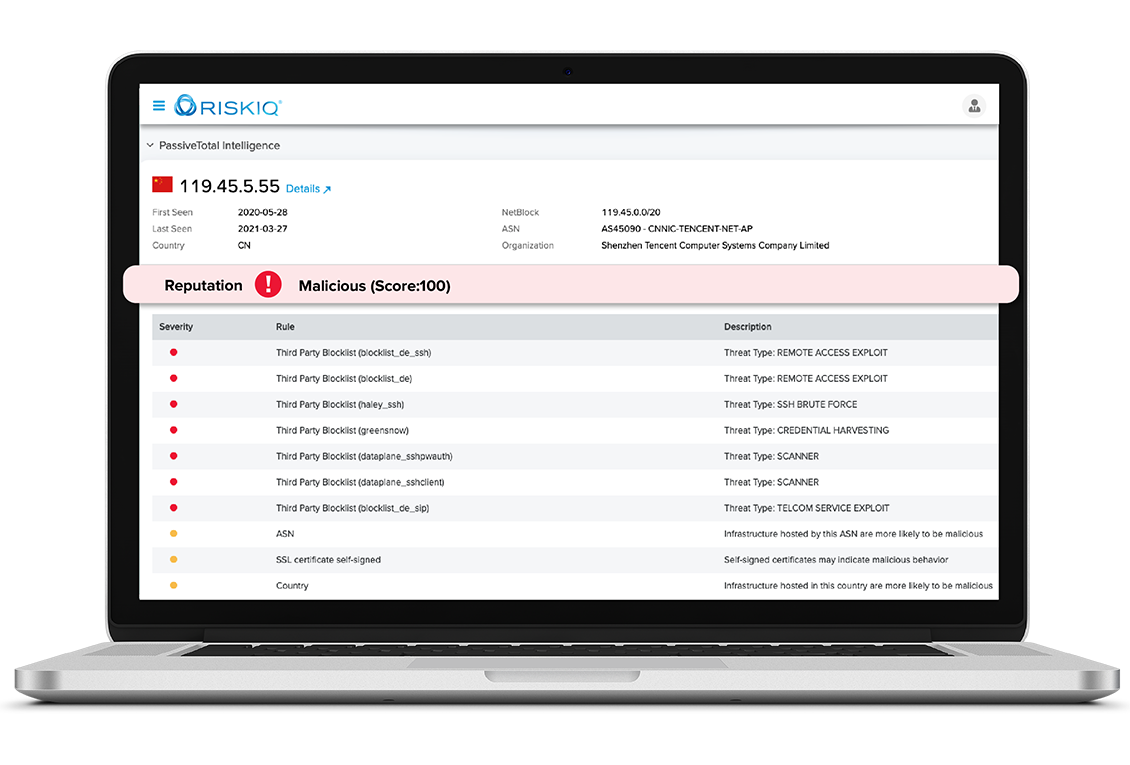1130x765 pixels.
Task: Select the SSL certificate self-signed rule
Action: [x=329, y=560]
